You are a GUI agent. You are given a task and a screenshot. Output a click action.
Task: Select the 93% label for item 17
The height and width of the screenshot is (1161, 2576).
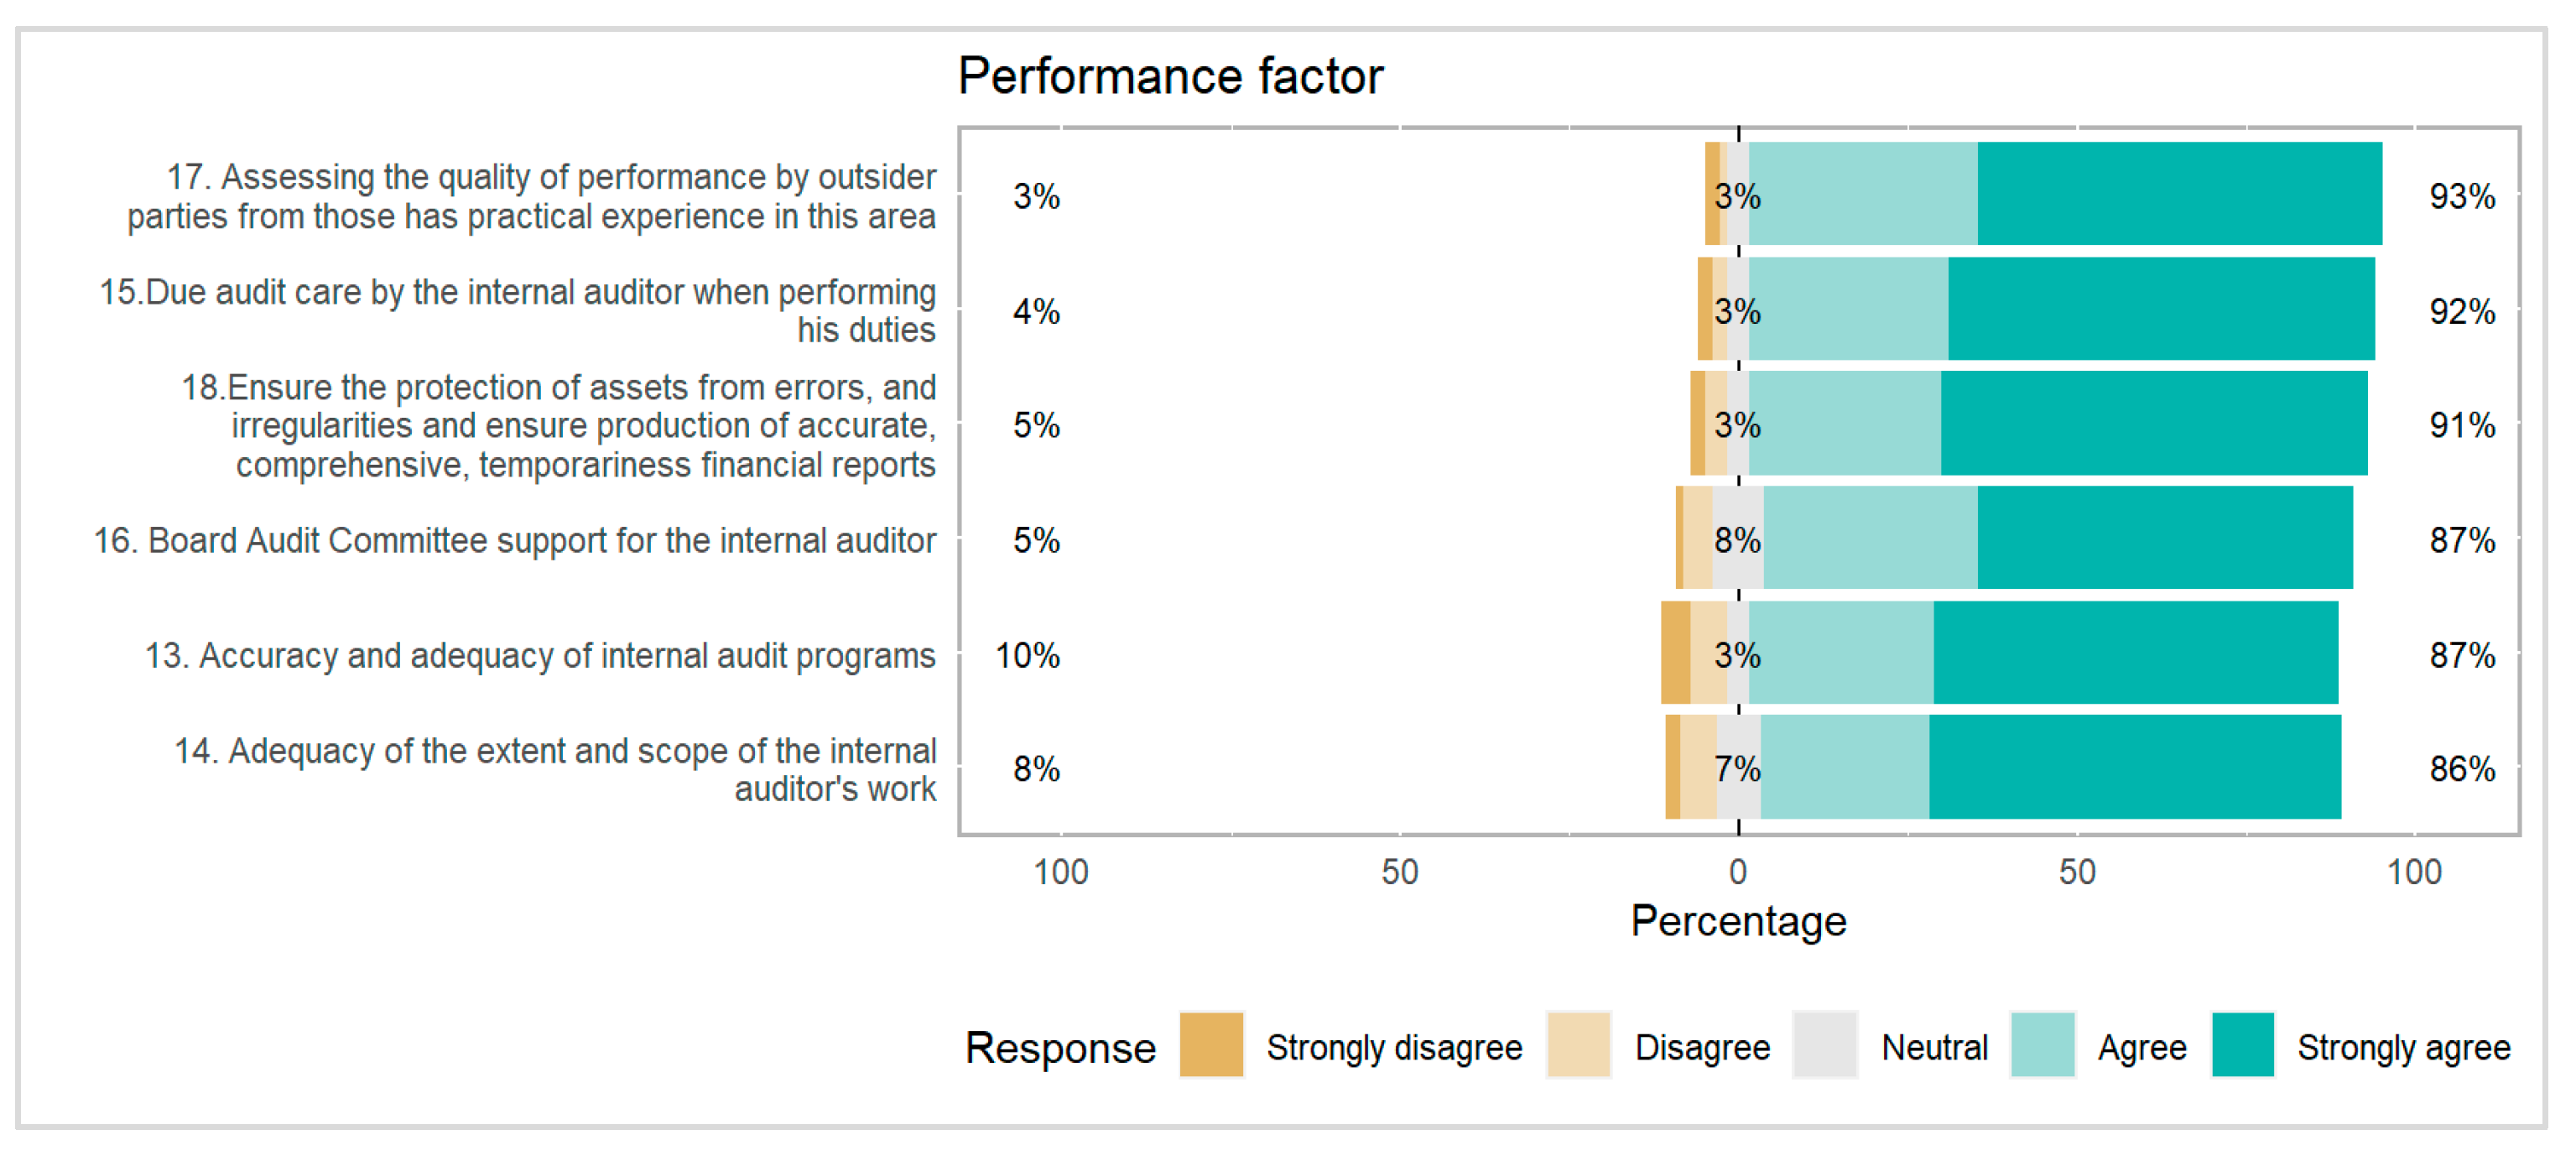(x=2462, y=196)
